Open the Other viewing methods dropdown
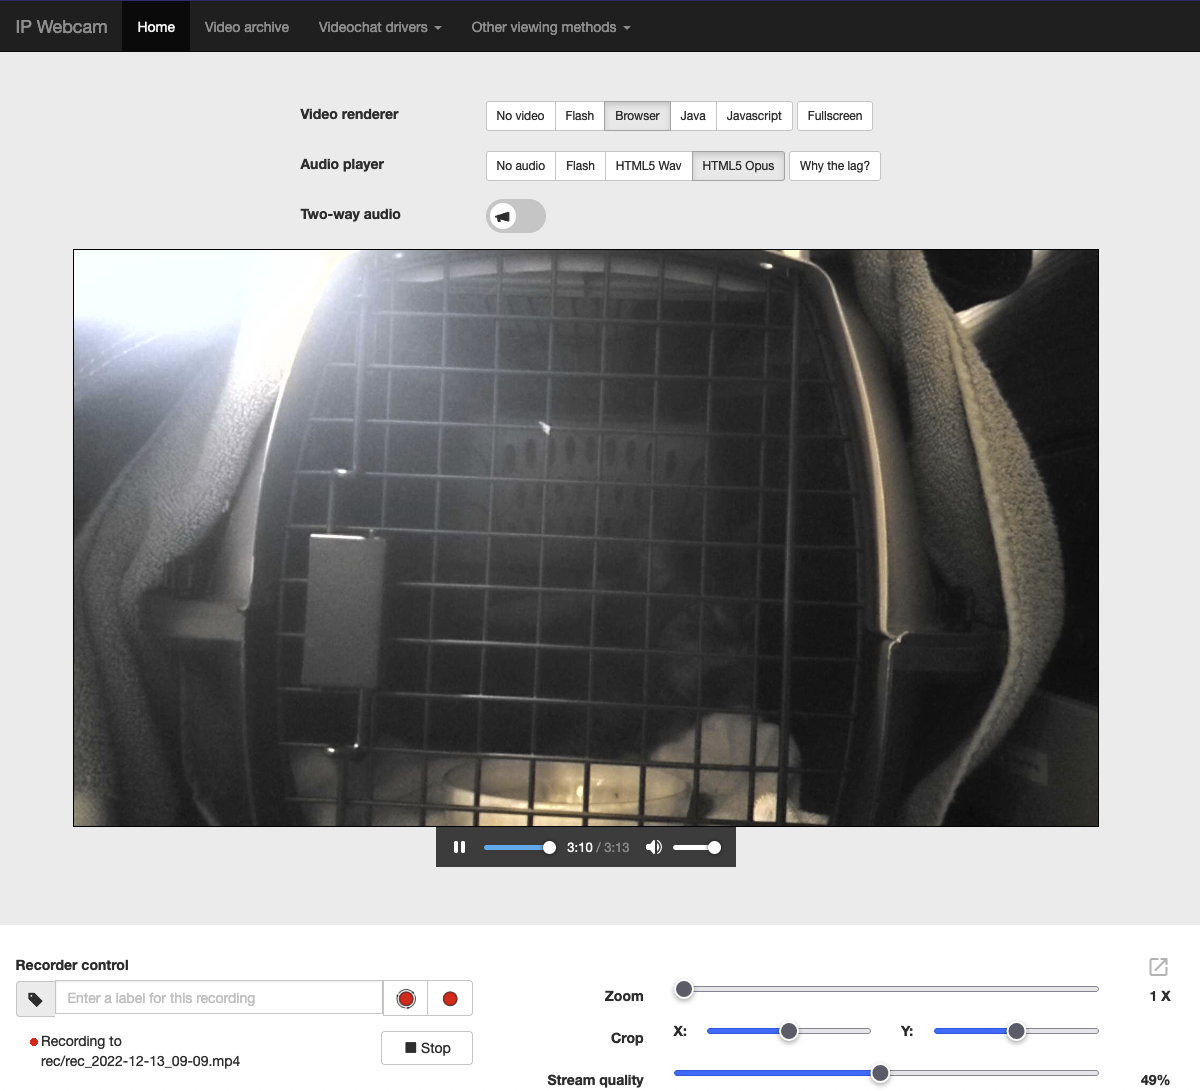1200x1091 pixels. [x=551, y=27]
